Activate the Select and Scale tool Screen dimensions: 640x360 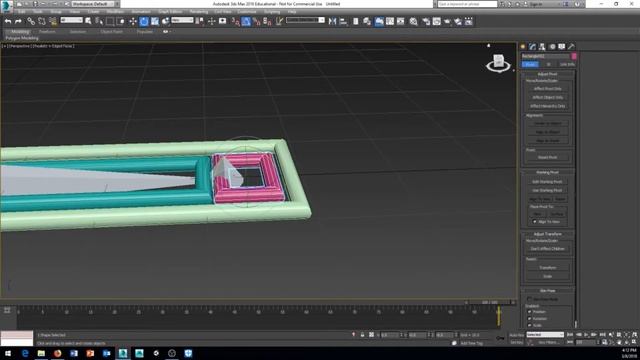(155, 21)
